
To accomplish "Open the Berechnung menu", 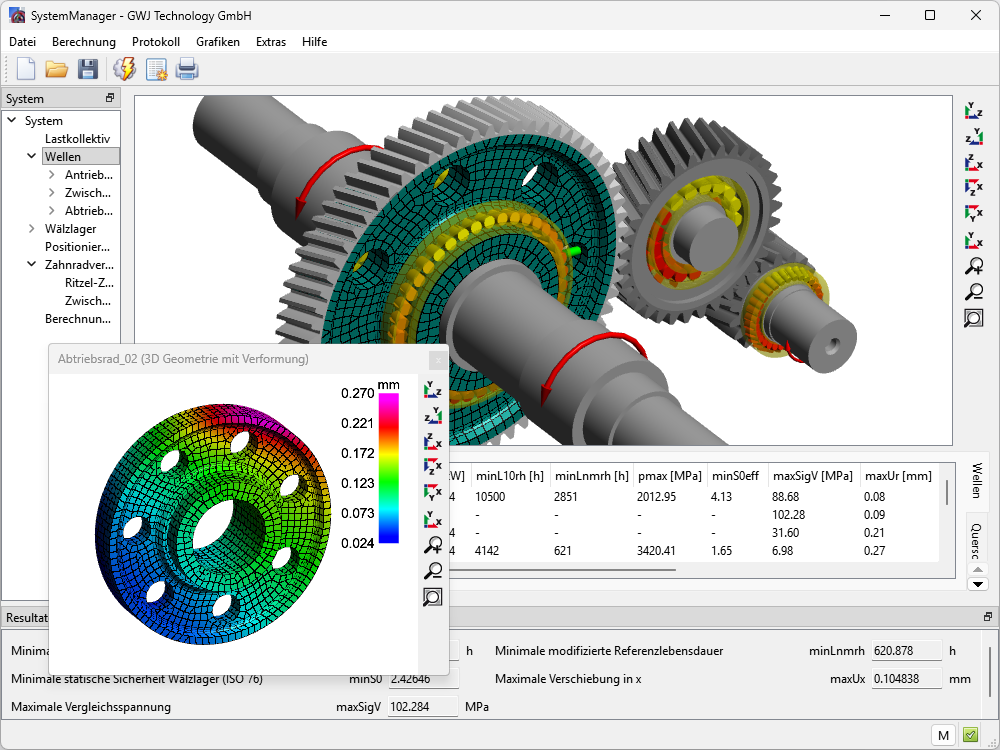I will (x=84, y=42).
